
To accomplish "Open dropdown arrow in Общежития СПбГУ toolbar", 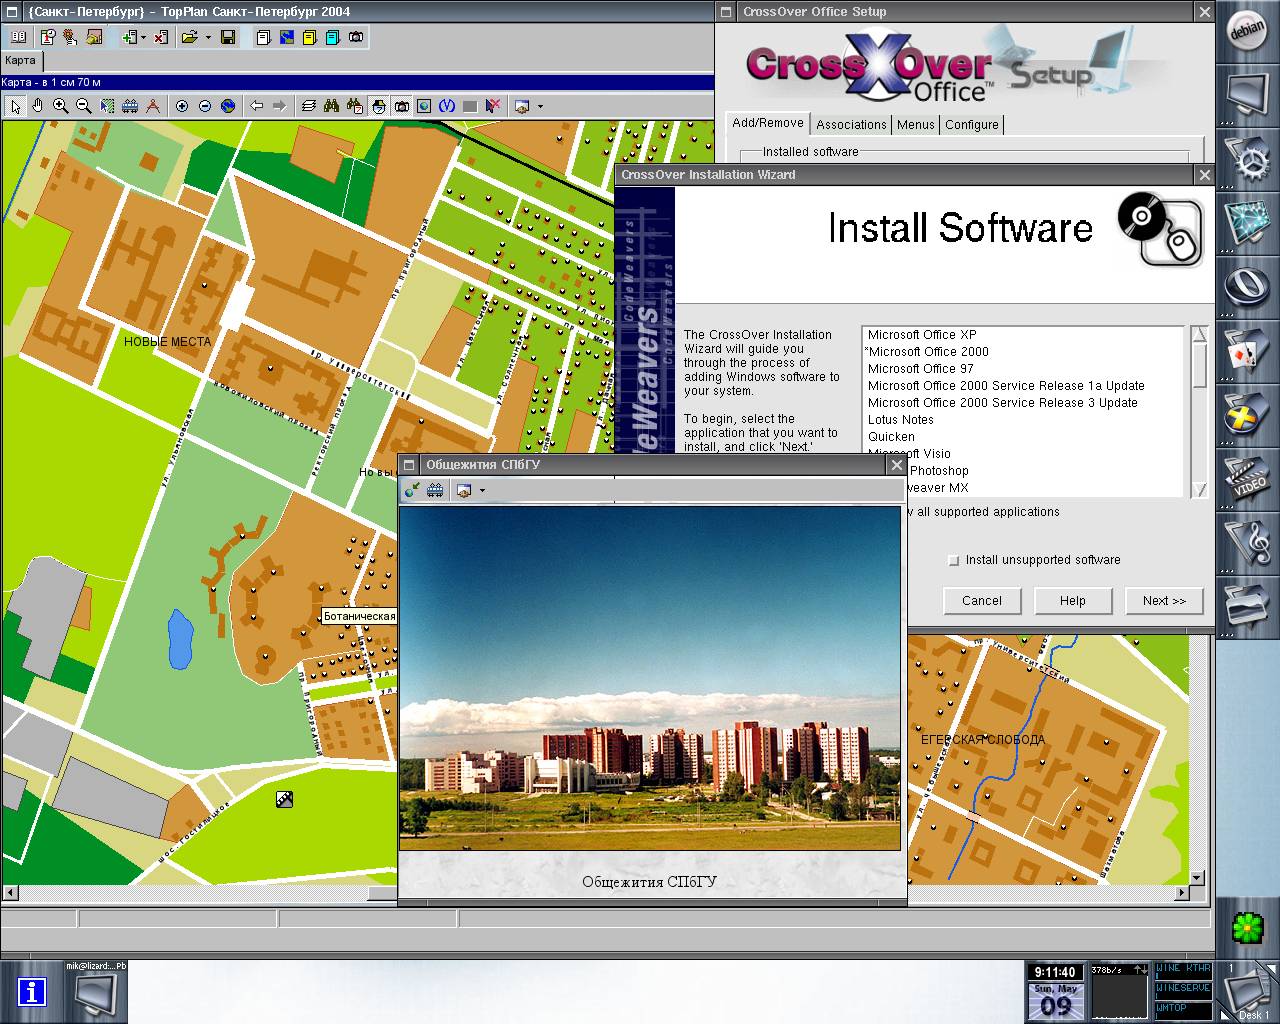I will pyautogui.click(x=482, y=490).
